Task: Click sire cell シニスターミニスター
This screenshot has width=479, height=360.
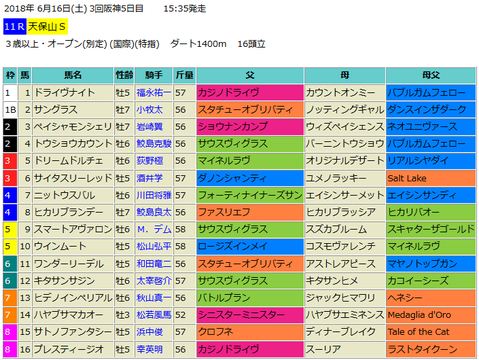Action: point(250,315)
